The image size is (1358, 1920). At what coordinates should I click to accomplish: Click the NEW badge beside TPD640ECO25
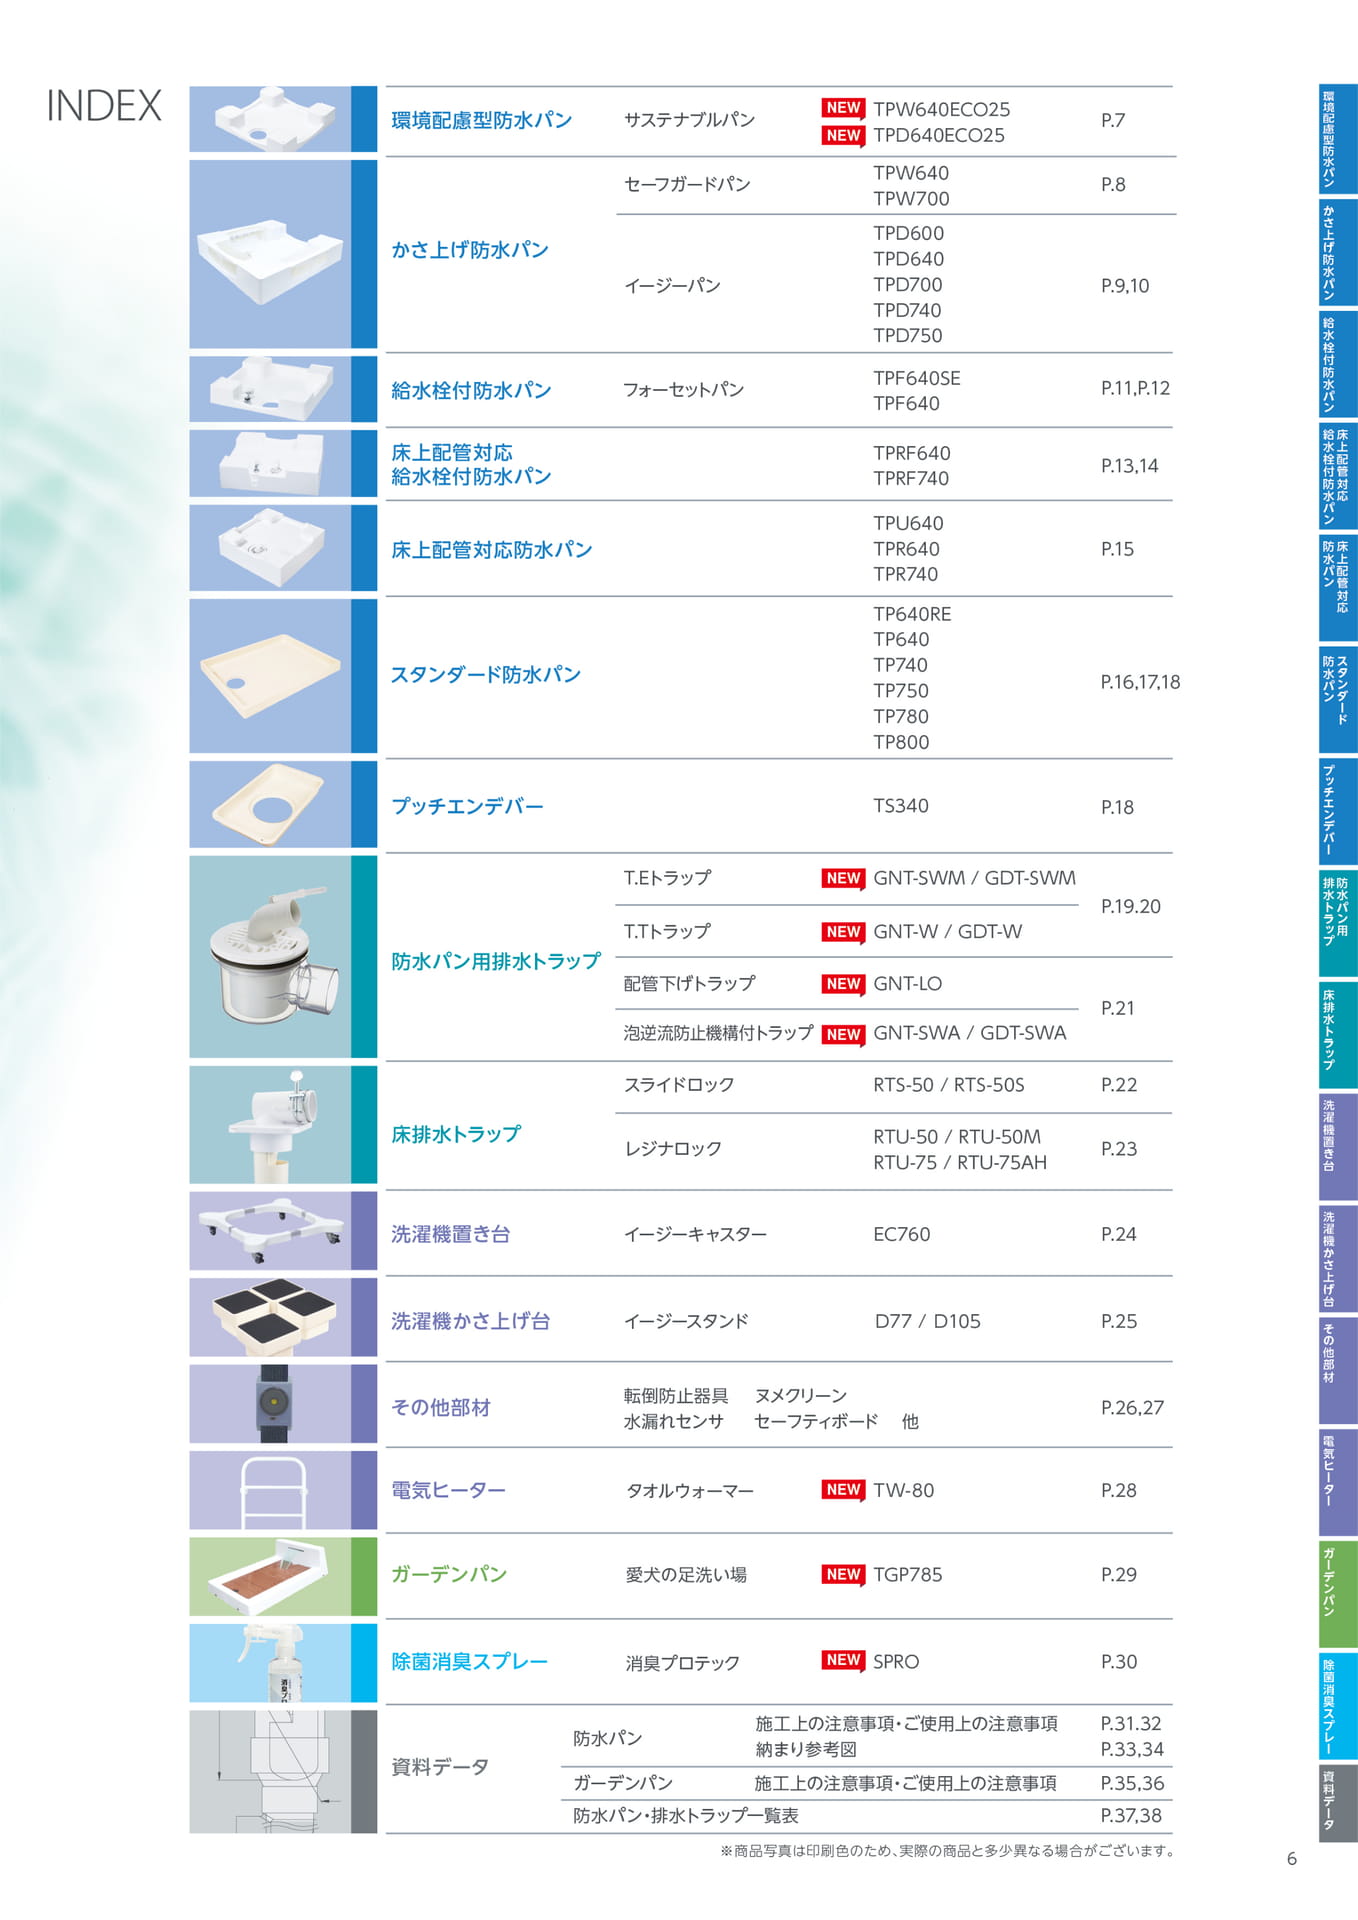pyautogui.click(x=843, y=135)
